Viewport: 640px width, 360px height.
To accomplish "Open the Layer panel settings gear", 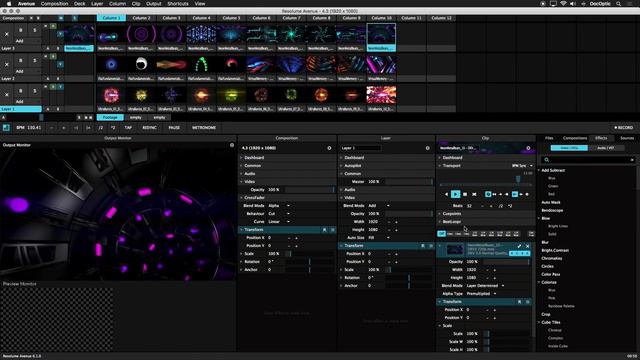I will click(428, 148).
